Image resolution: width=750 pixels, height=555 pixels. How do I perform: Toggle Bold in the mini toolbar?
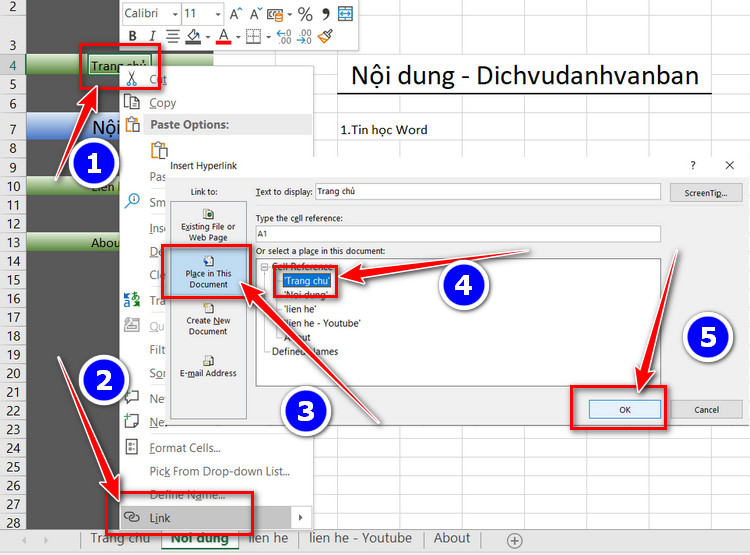click(x=132, y=36)
